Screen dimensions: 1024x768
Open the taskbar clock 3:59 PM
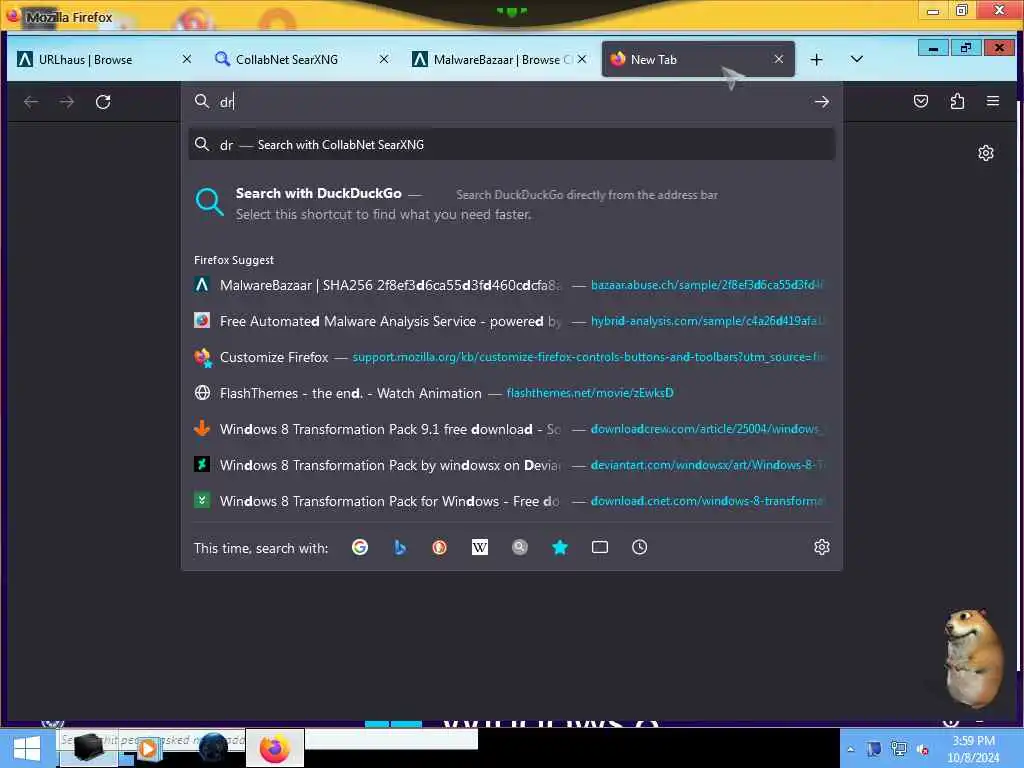[x=973, y=749]
